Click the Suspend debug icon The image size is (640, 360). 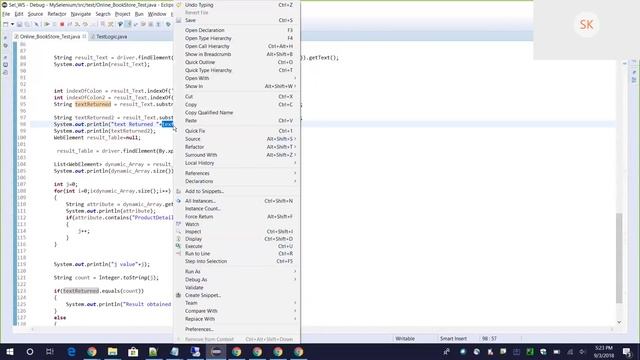pos(54,24)
